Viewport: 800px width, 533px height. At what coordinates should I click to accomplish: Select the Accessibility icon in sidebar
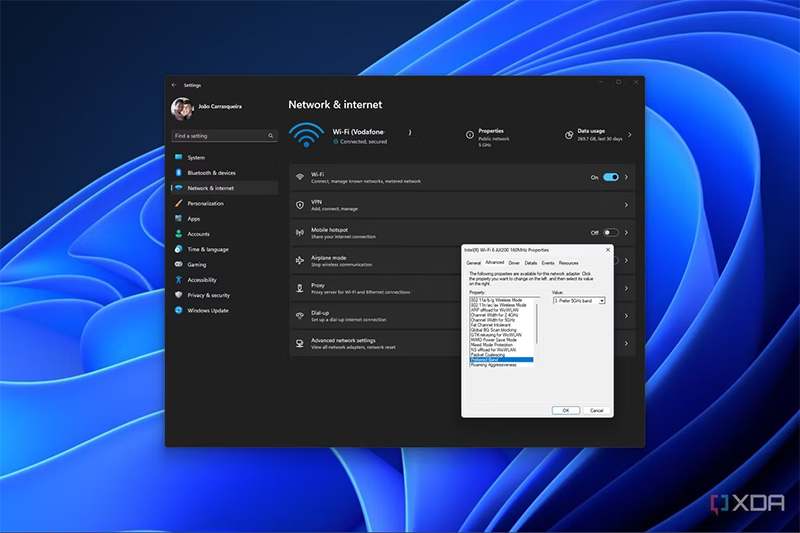coord(179,280)
